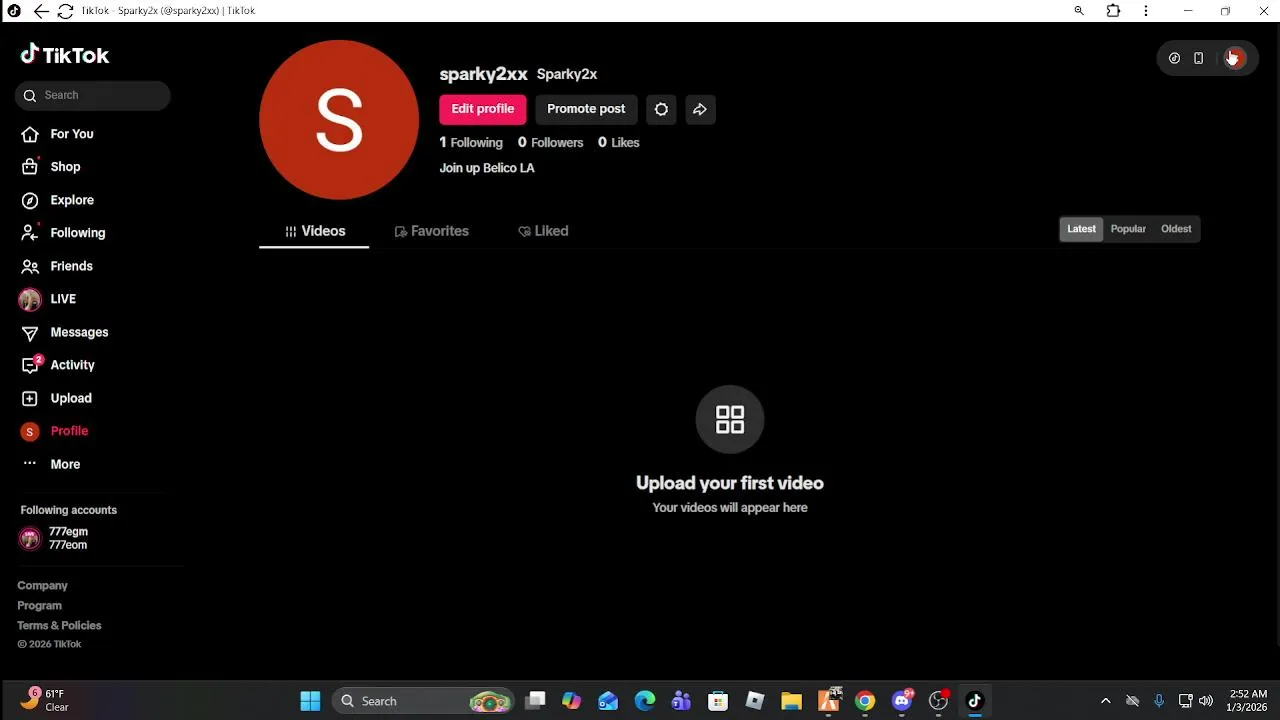
Task: Expand the Program footer section
Action: (39, 606)
